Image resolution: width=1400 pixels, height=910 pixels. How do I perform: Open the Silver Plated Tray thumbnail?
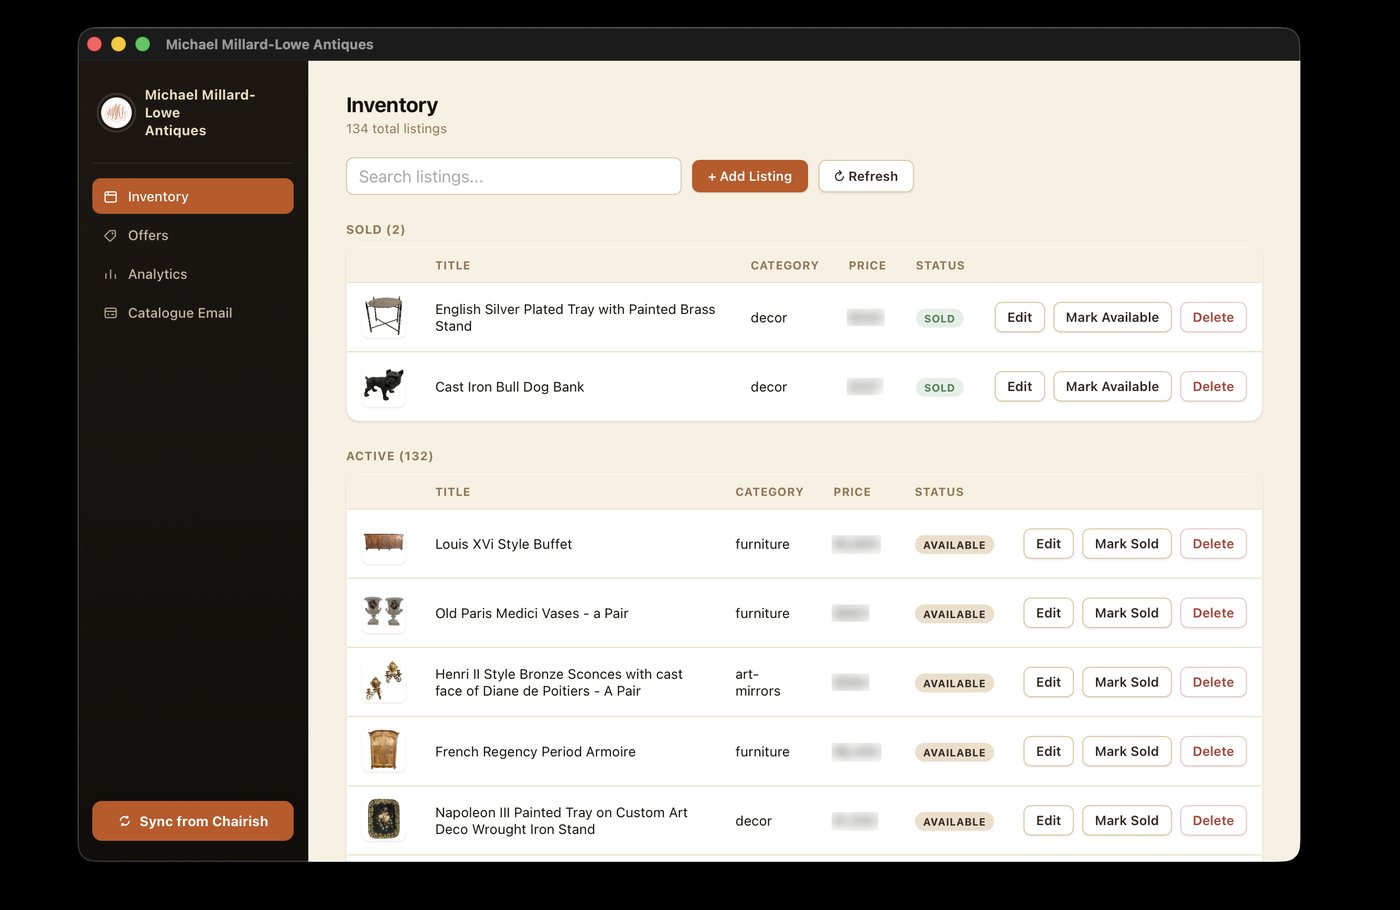384,317
